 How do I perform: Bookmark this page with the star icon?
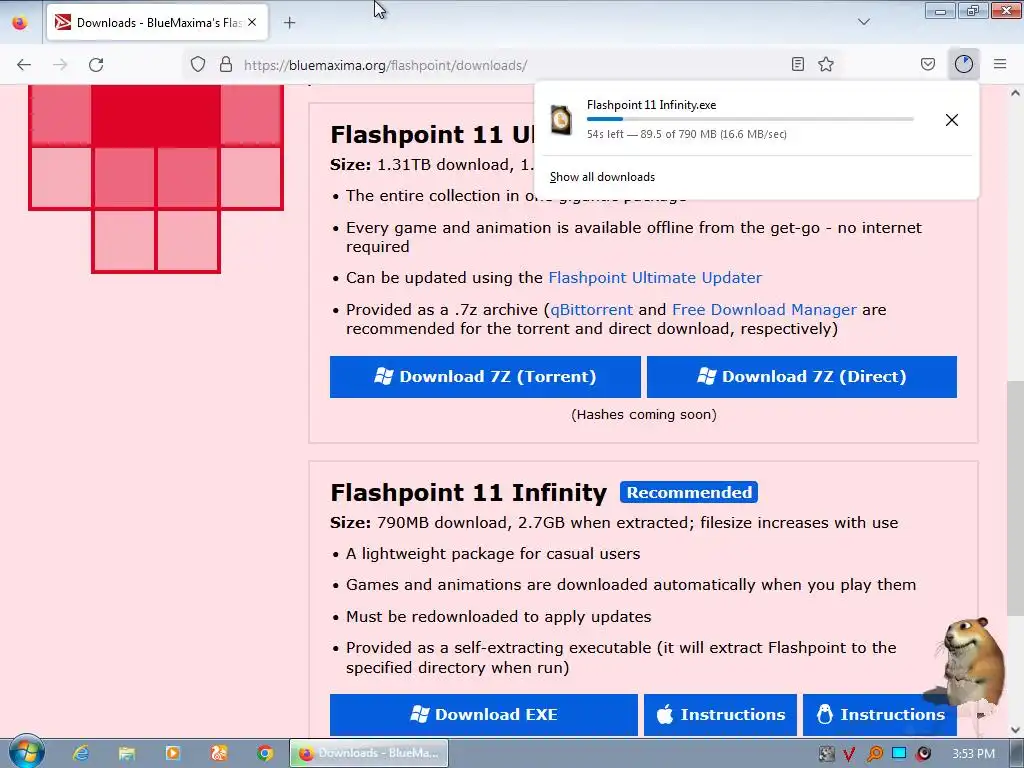pyautogui.click(x=826, y=64)
